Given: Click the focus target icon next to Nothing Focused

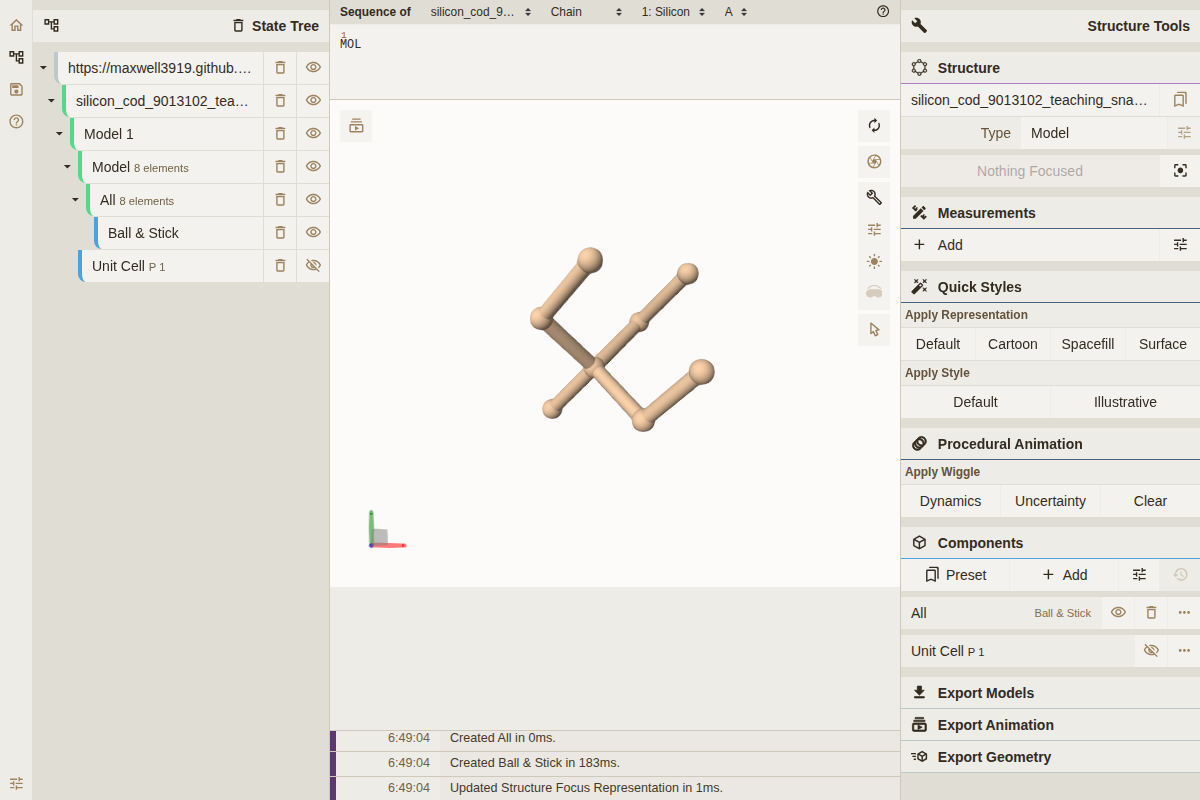Looking at the screenshot, I should [1180, 171].
